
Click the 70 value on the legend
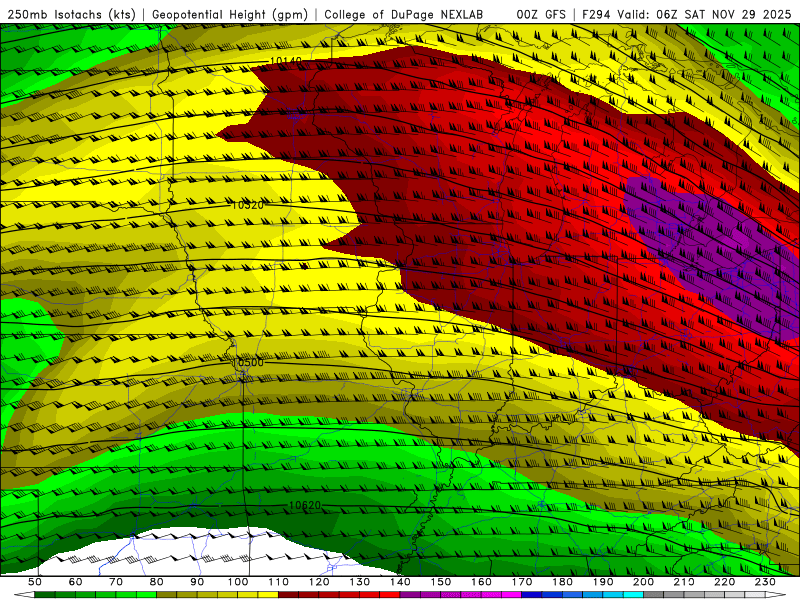click(x=116, y=582)
